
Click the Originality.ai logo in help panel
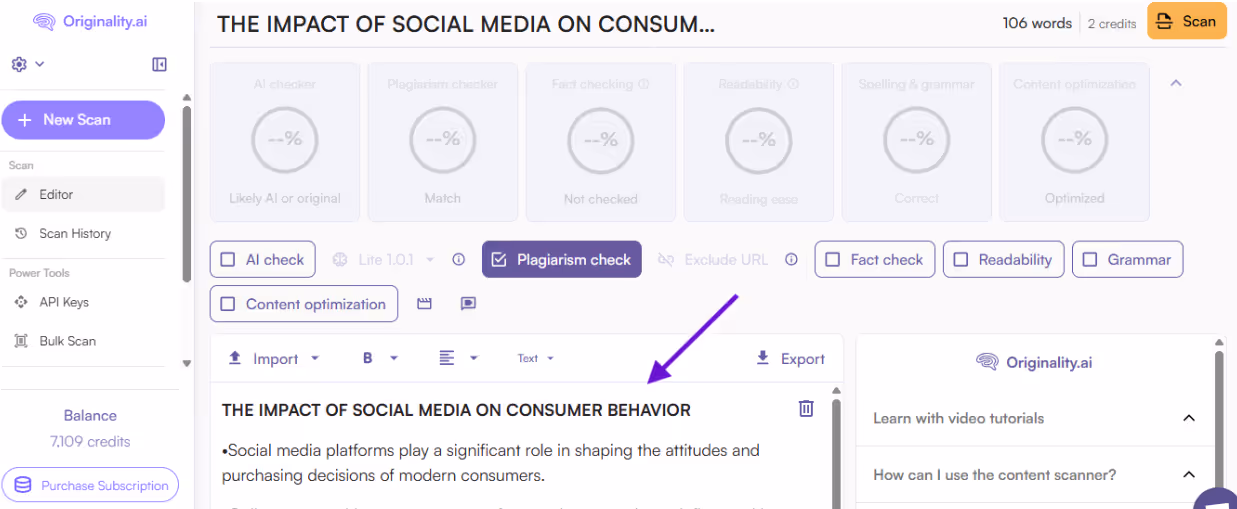point(1034,362)
